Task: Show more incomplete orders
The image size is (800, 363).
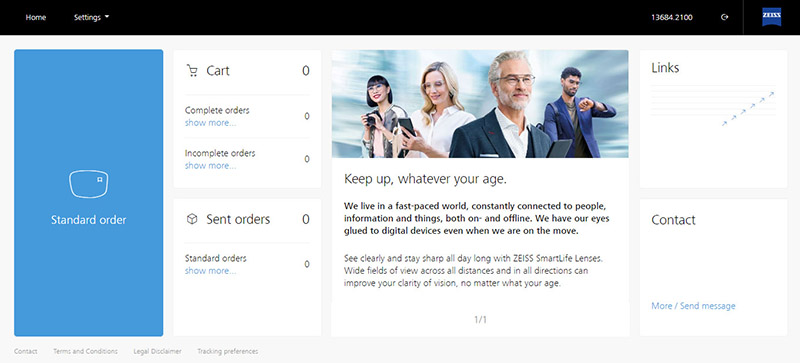Action: 210,166
